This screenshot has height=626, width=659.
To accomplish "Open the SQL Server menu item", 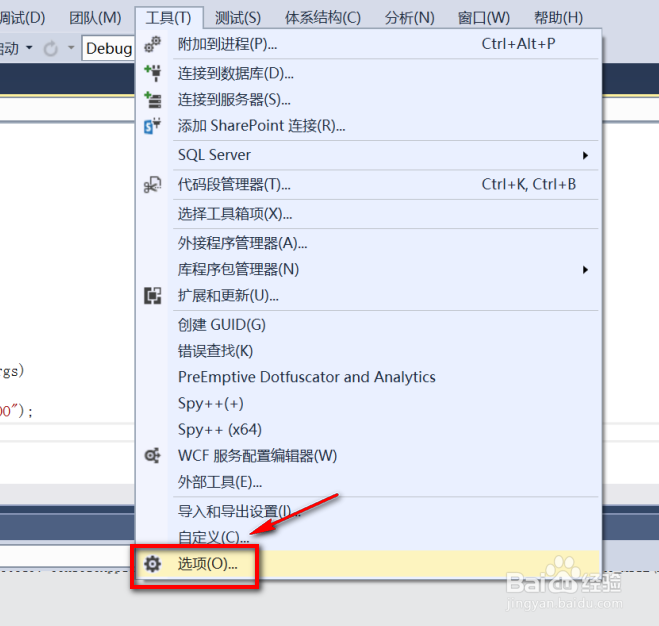I will 369,155.
